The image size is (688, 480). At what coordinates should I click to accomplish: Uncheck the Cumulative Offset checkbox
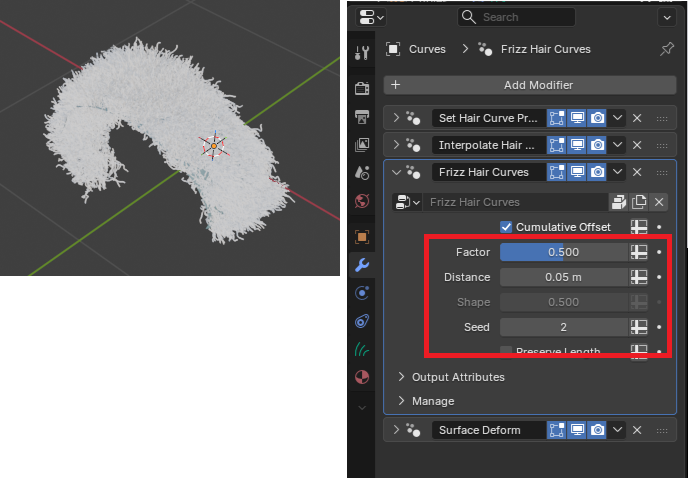pyautogui.click(x=506, y=227)
